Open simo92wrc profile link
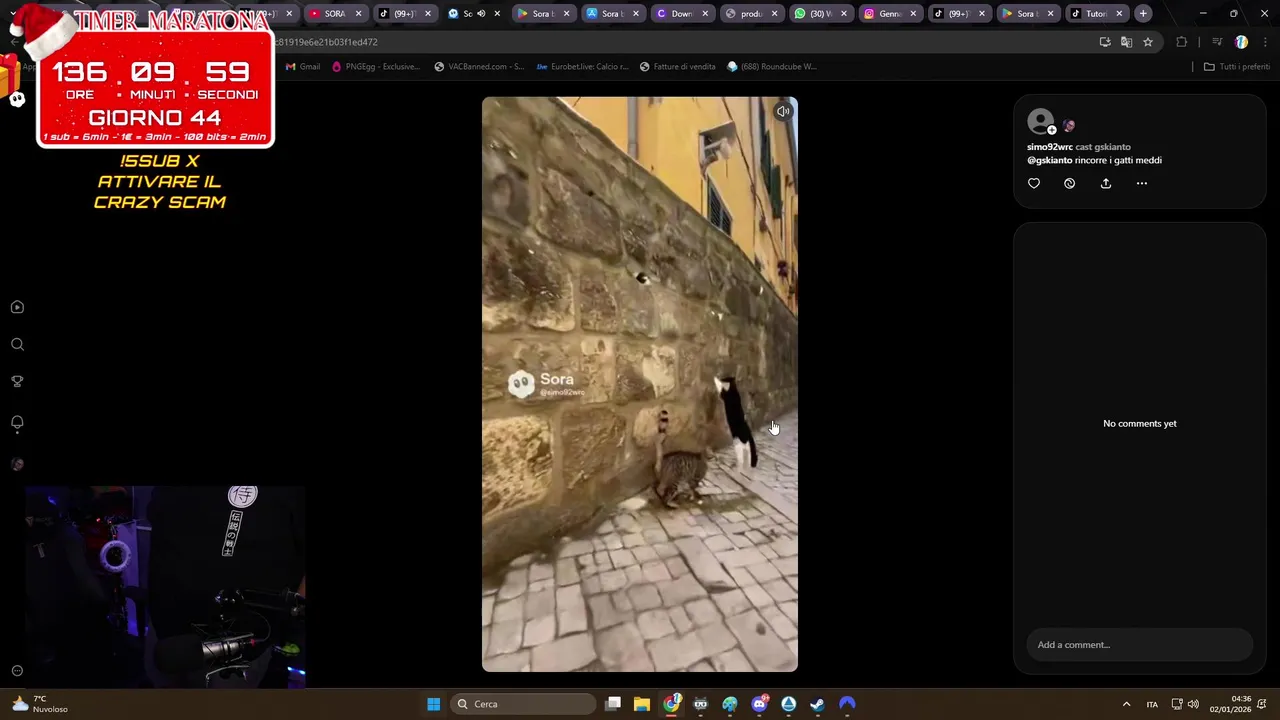The height and width of the screenshot is (720, 1280). 1049,147
